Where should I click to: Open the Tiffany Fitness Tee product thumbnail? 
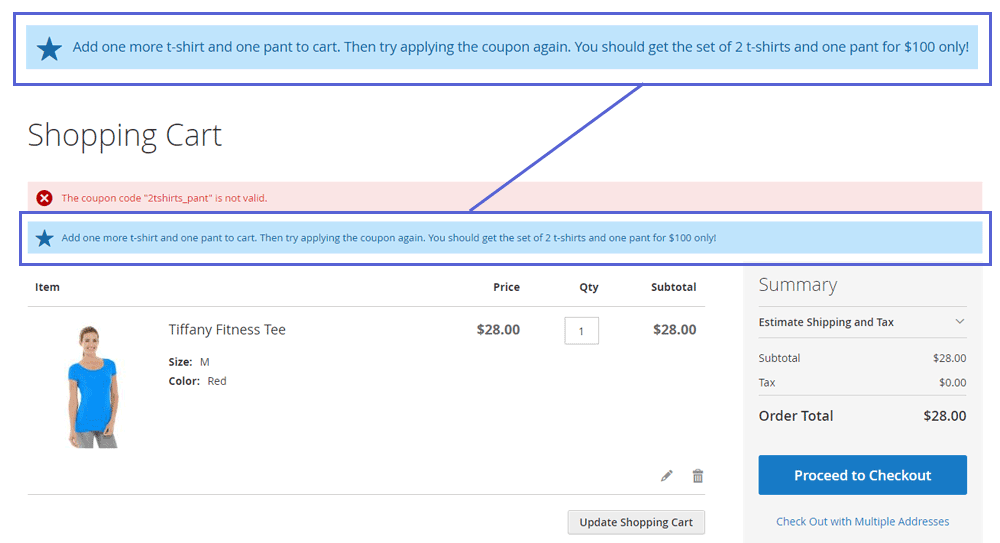point(92,386)
